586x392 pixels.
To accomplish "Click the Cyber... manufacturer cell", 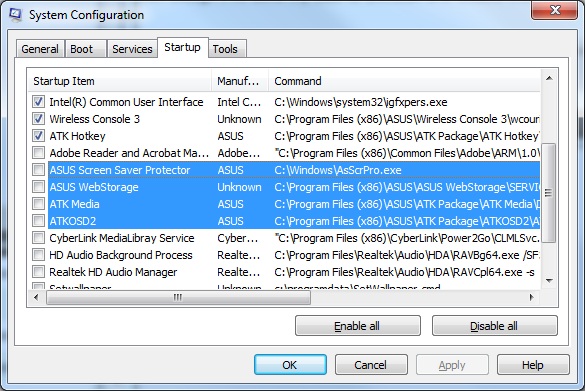I will tap(238, 238).
